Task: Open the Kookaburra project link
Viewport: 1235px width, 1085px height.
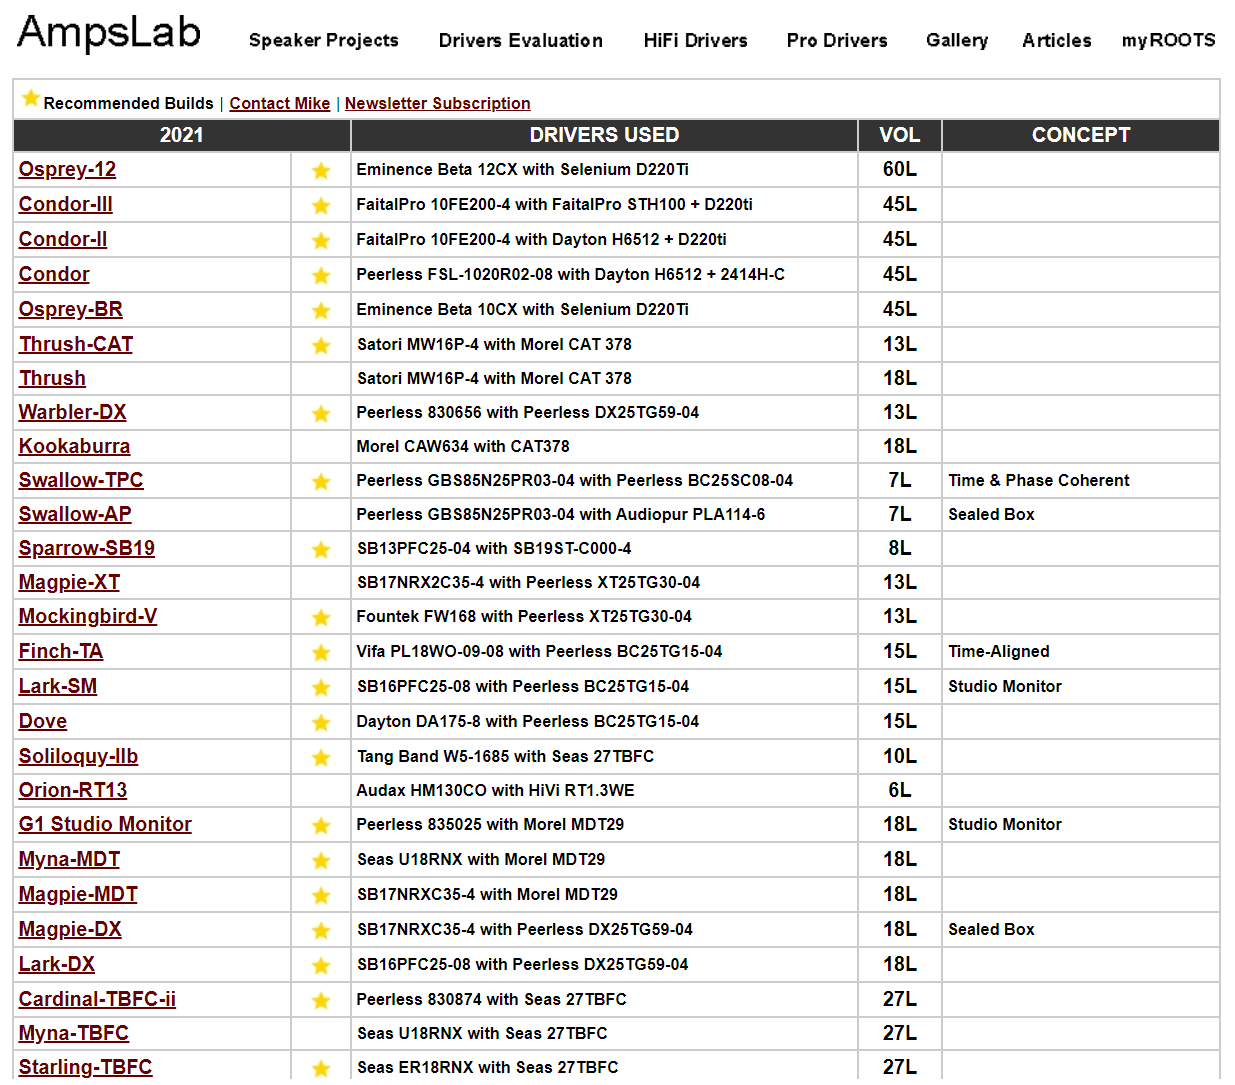Action: click(74, 446)
